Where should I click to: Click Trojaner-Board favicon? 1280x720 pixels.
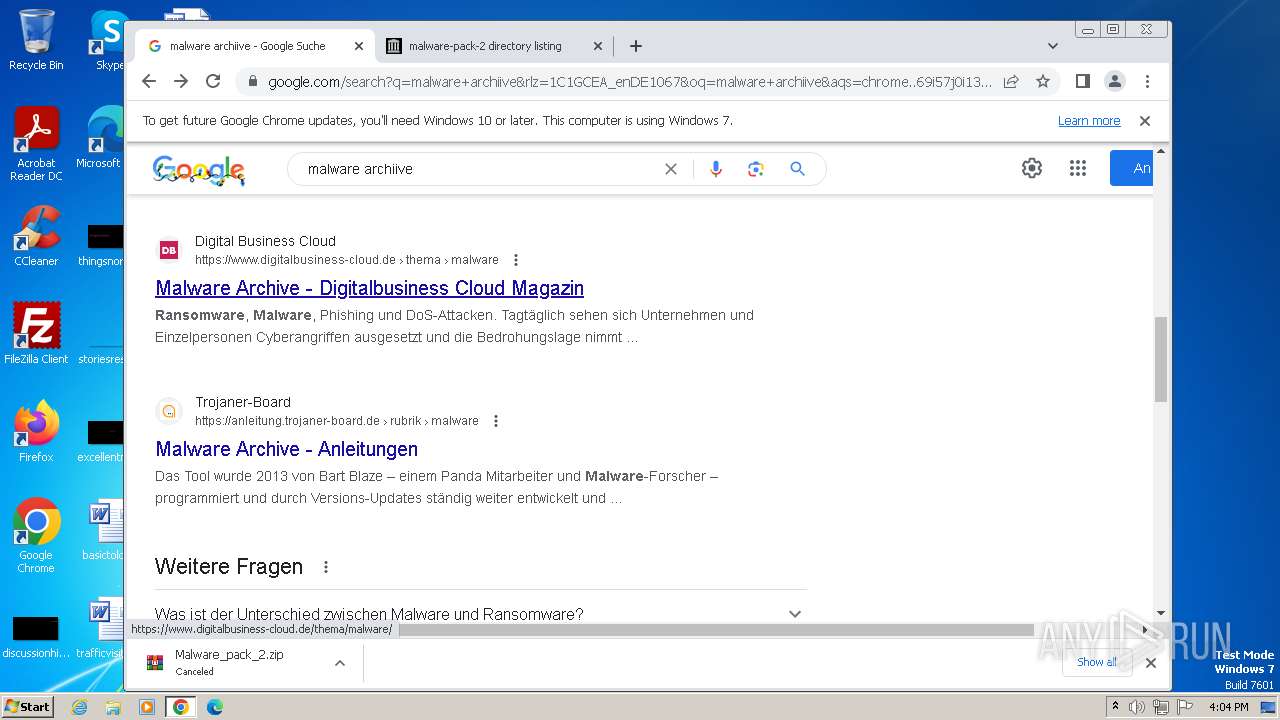(169, 411)
